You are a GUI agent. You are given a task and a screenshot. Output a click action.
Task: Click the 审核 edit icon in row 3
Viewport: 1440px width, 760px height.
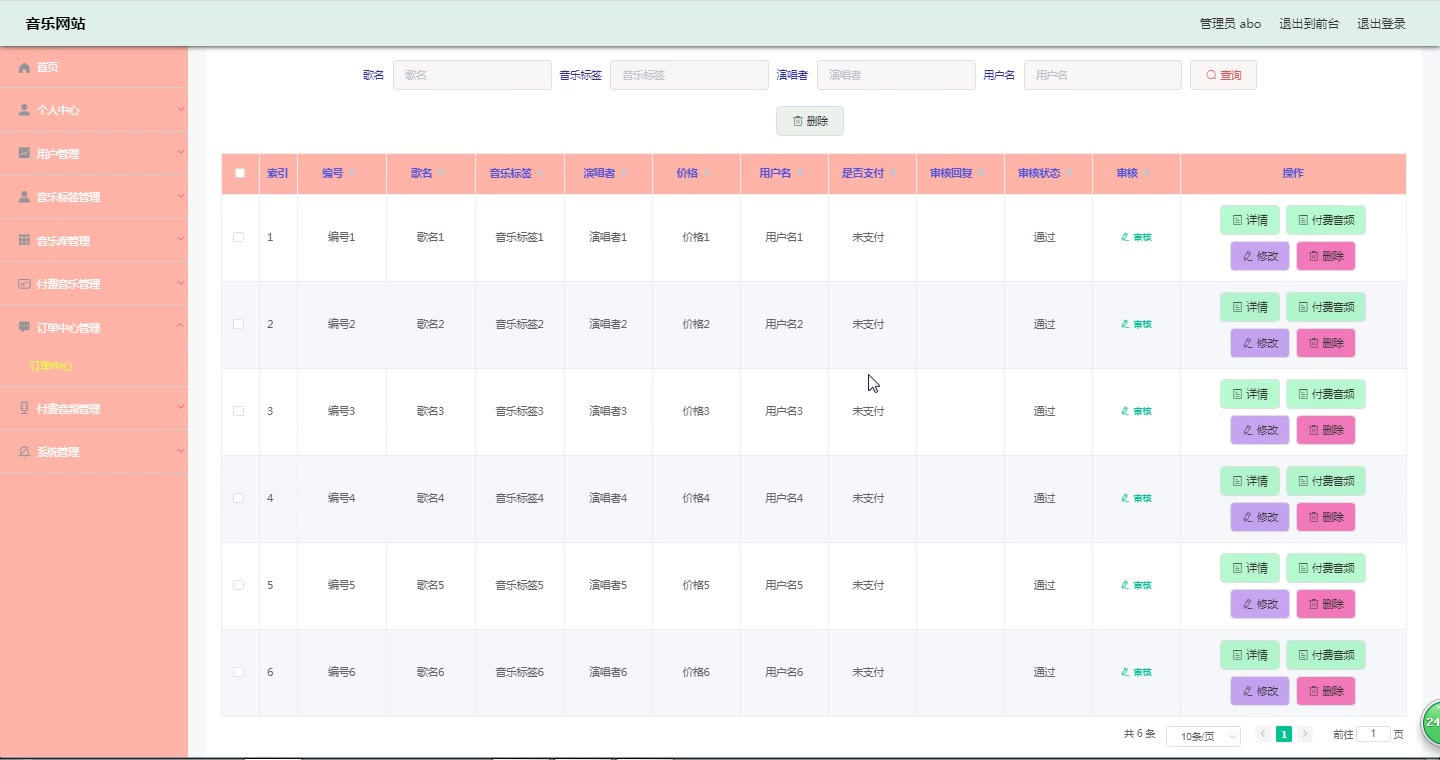pos(1125,411)
